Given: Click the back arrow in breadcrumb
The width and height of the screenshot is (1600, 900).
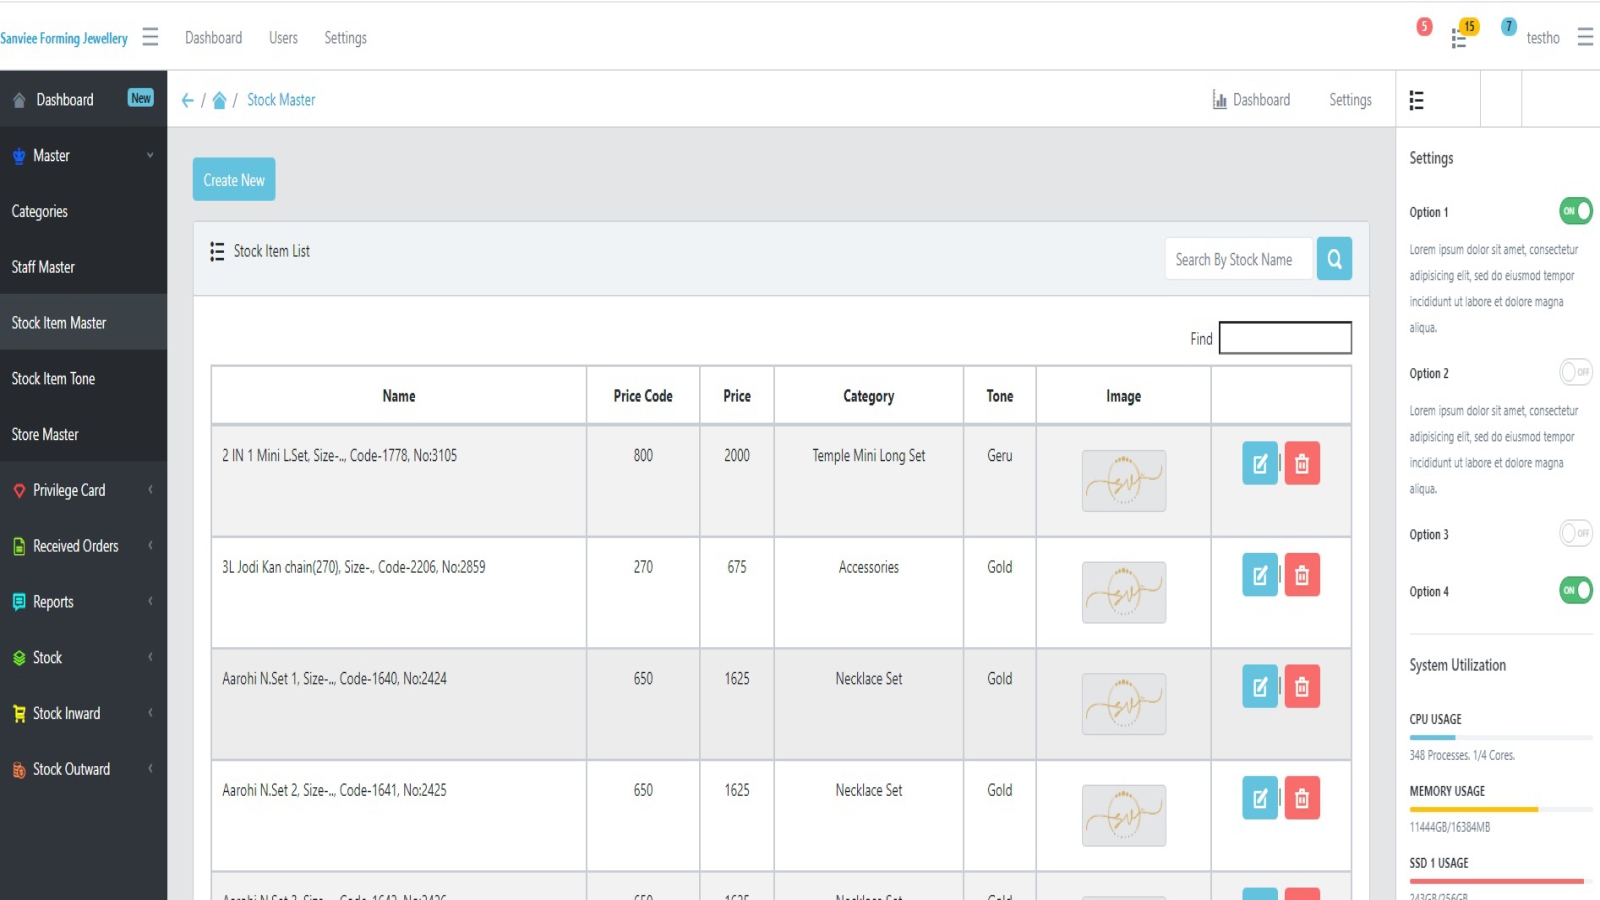Looking at the screenshot, I should pos(187,100).
